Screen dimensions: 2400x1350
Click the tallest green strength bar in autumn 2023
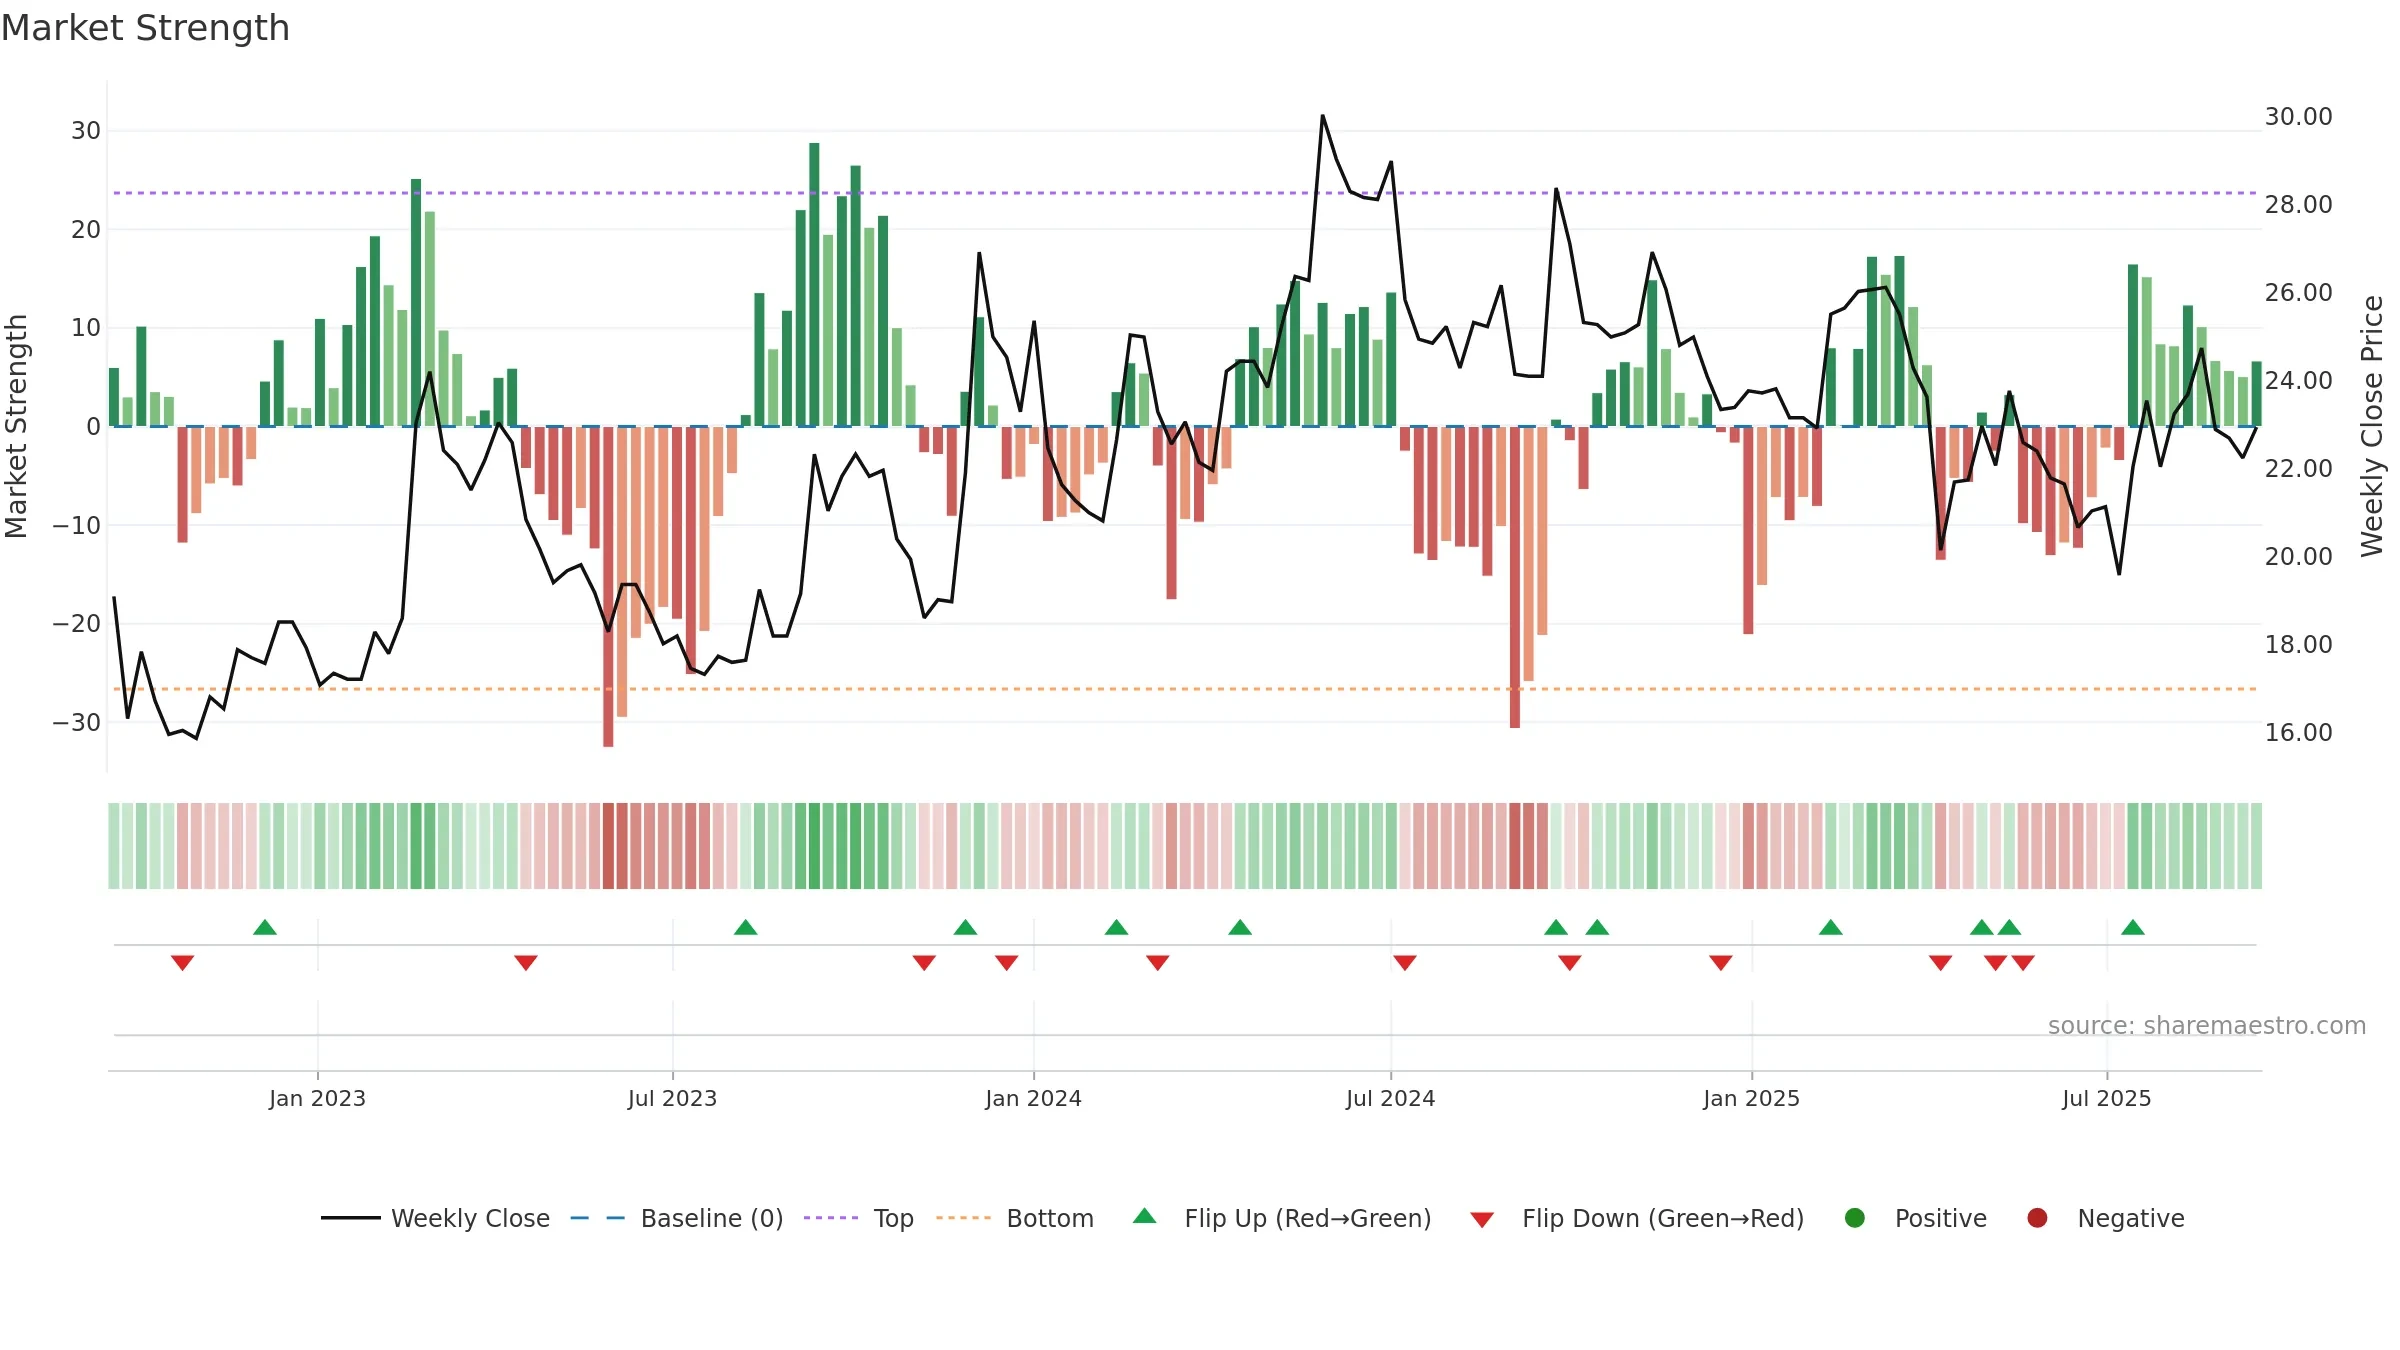[814, 284]
